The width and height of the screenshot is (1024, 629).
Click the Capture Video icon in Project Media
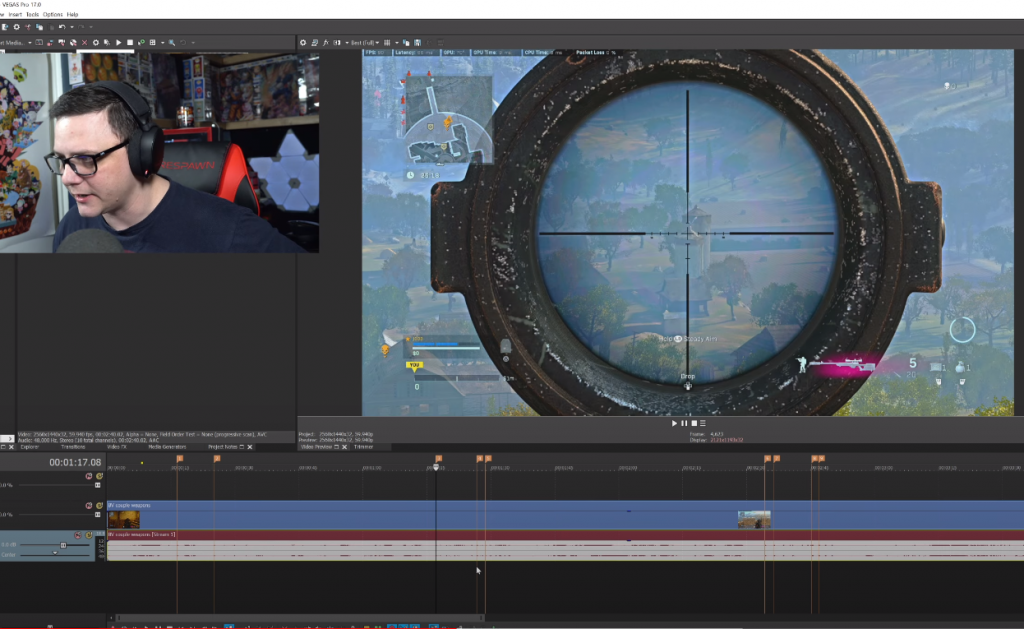click(x=61, y=42)
